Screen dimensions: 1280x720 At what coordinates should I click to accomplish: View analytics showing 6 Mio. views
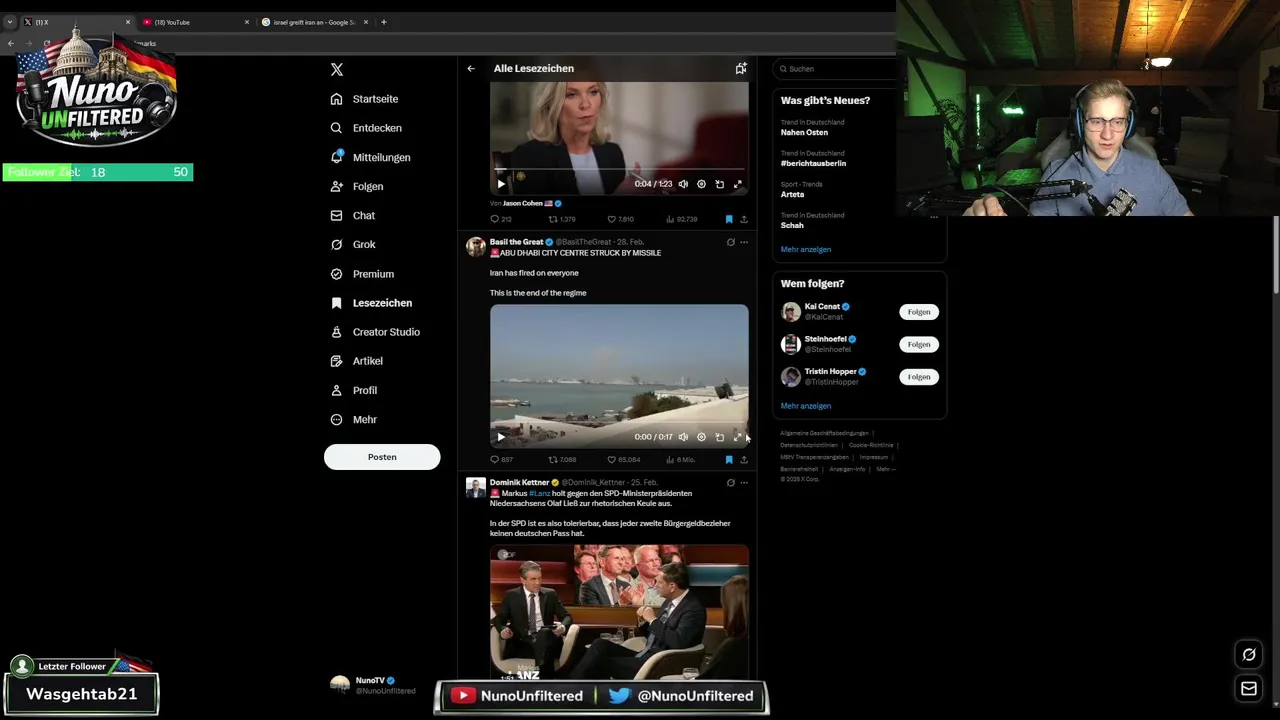(681, 460)
